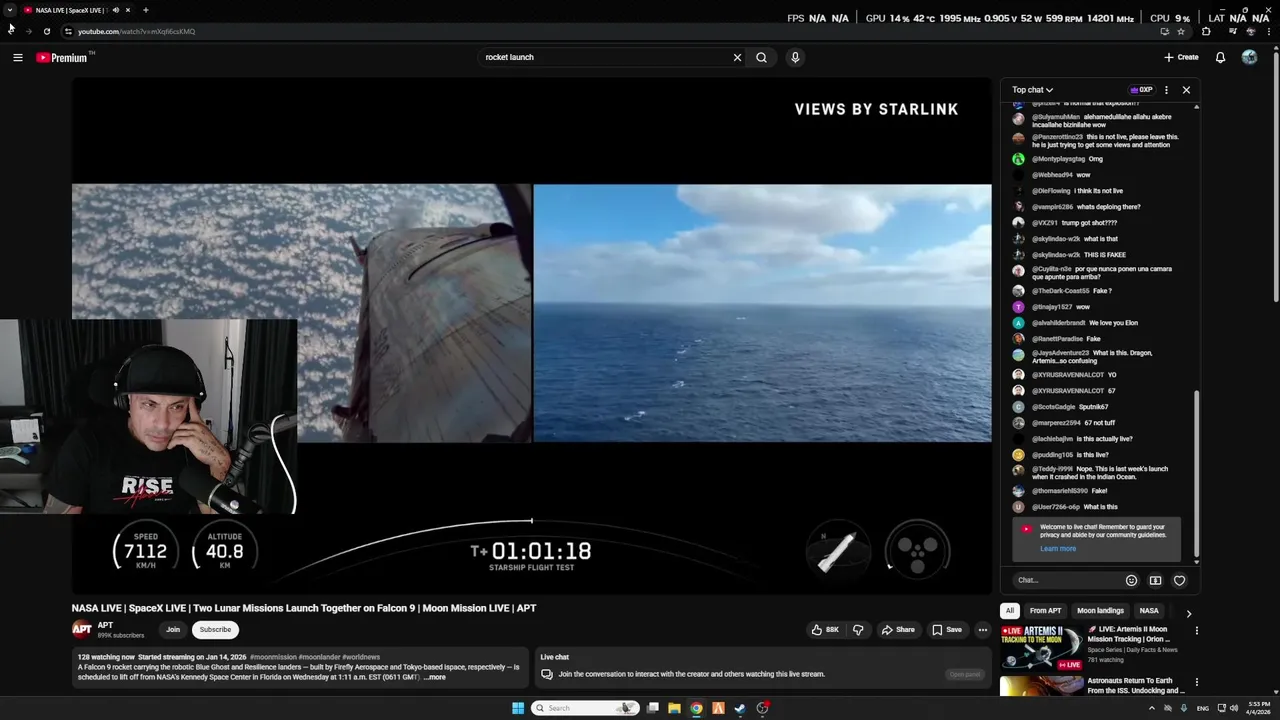Screen dimensions: 1280x720
Task: Open the YouTube guide hamburger menu
Action: click(x=17, y=57)
